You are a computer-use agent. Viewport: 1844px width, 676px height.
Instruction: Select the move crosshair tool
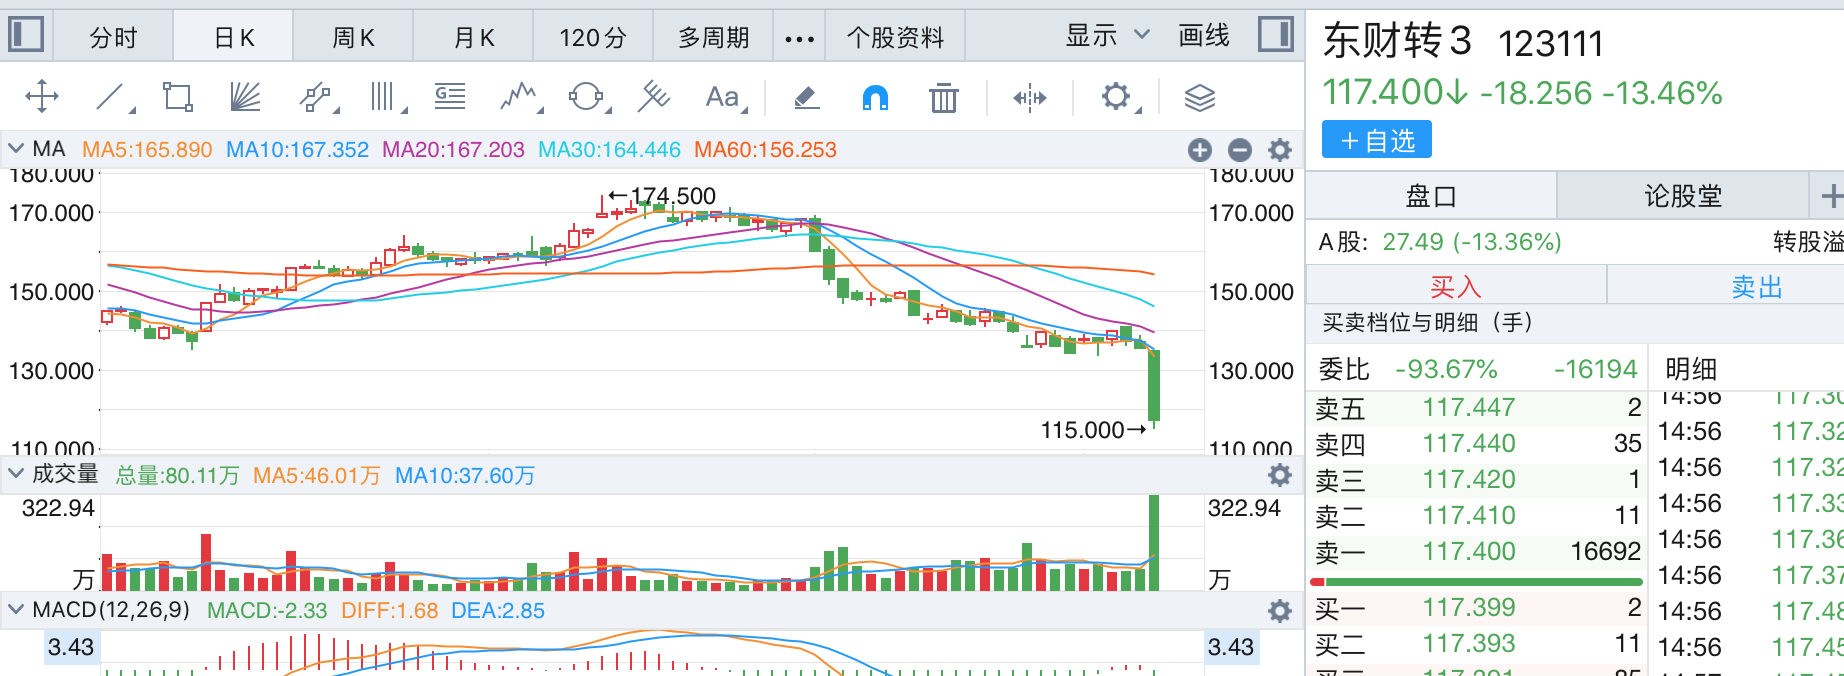coord(42,97)
